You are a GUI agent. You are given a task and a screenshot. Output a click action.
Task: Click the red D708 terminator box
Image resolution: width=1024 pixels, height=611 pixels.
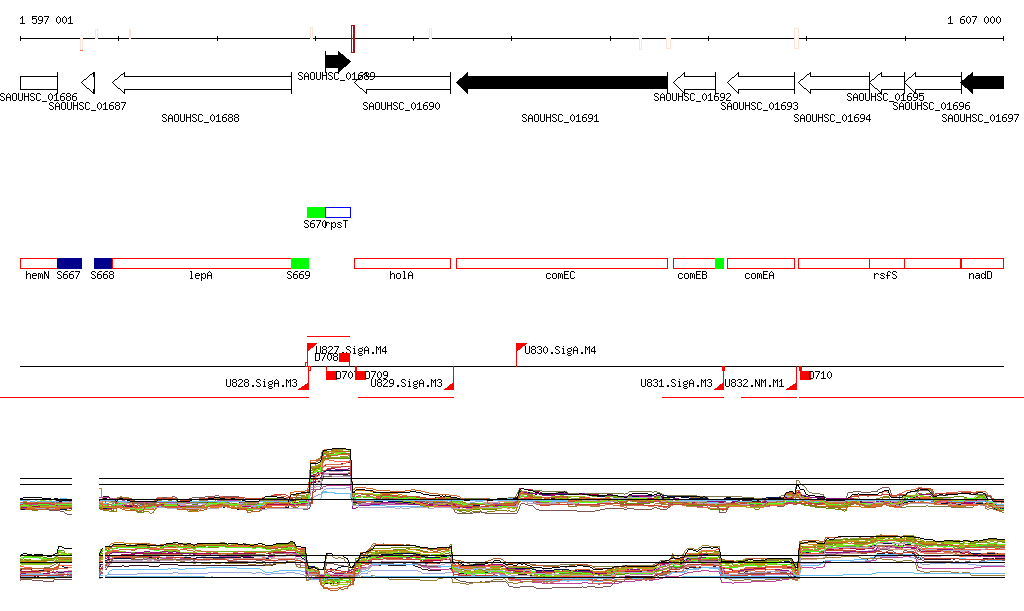coord(344,358)
